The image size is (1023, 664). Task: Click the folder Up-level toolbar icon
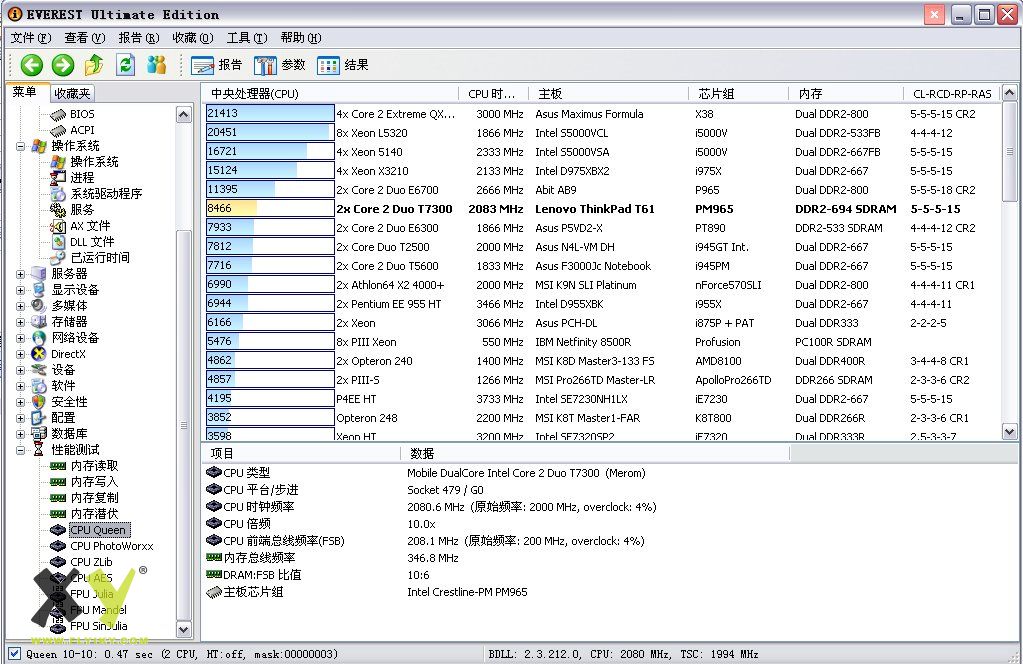[94, 65]
